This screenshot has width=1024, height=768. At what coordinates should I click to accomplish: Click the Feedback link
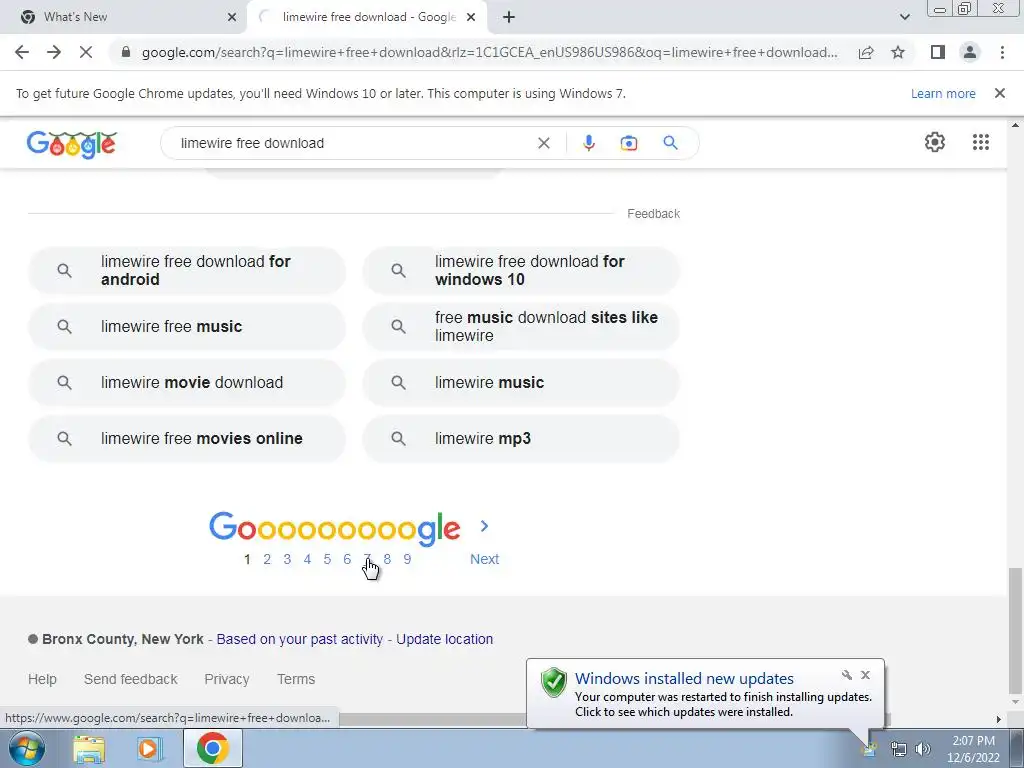(653, 214)
